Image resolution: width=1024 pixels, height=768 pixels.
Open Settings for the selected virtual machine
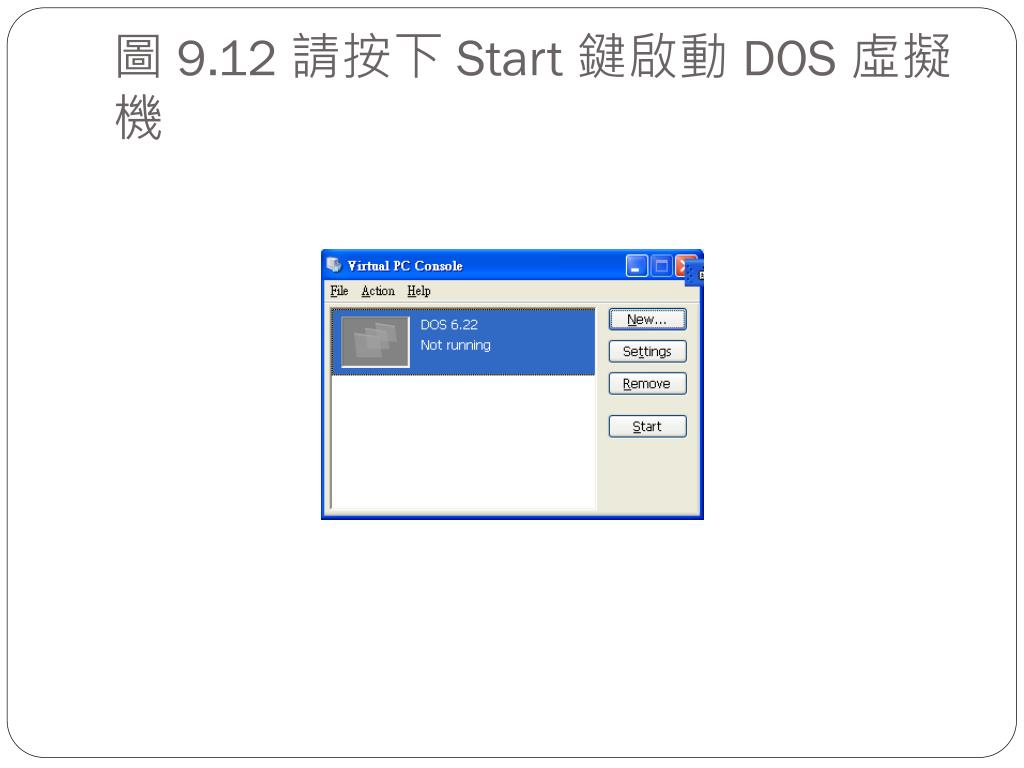tap(647, 351)
